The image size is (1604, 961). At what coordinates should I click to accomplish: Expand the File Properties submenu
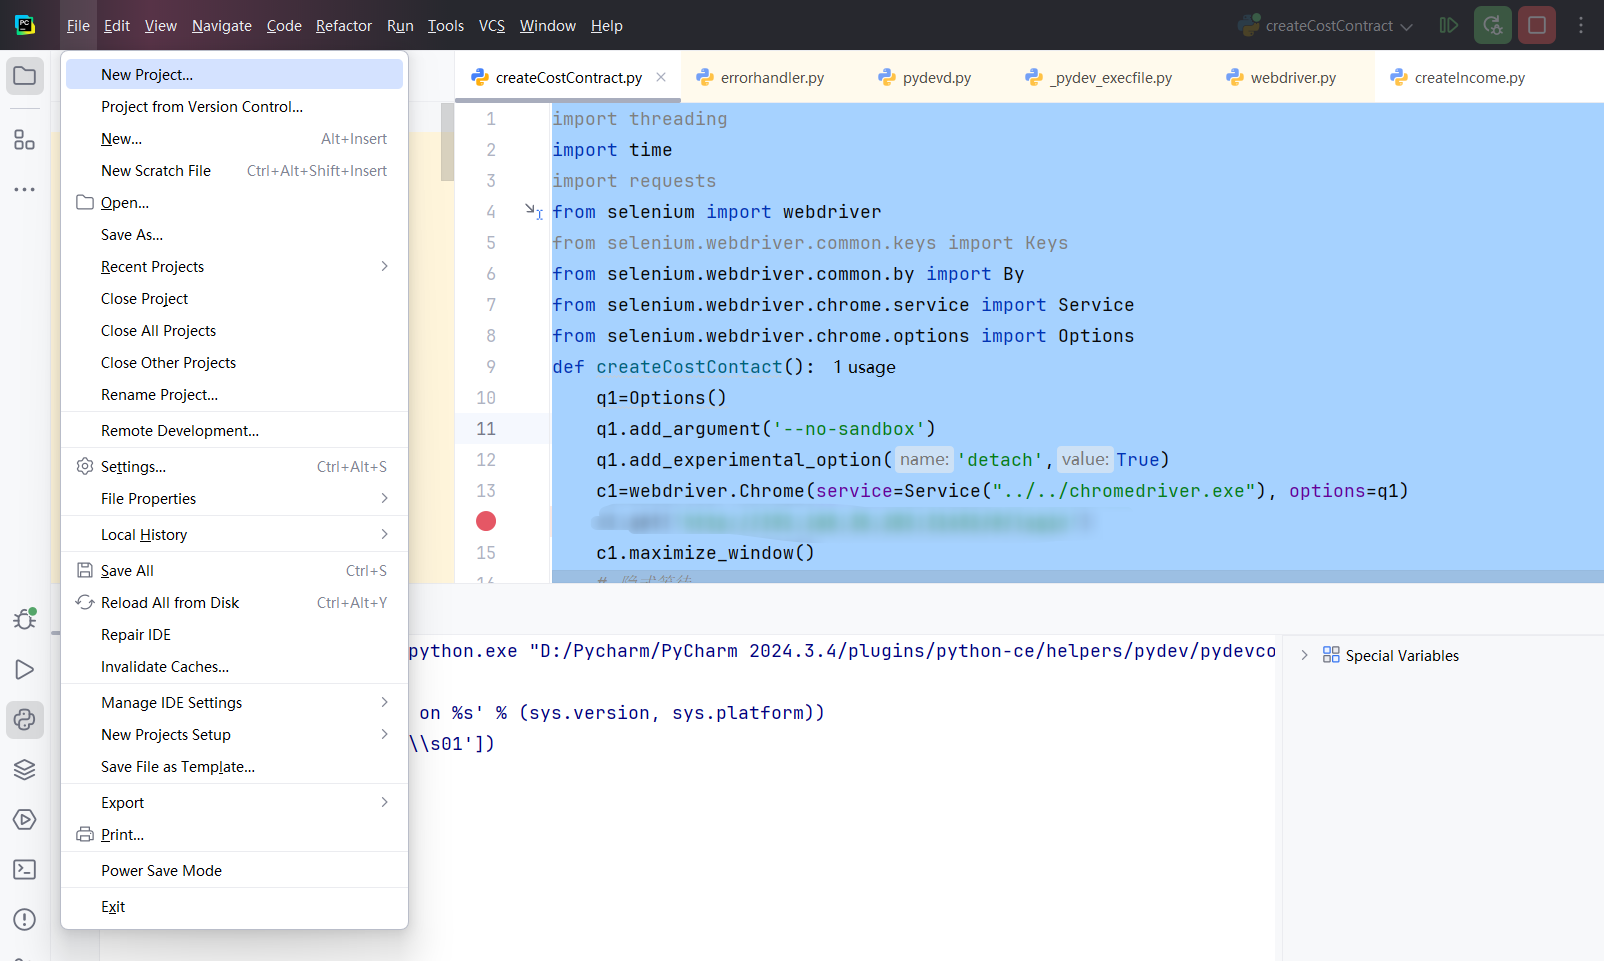(x=384, y=498)
